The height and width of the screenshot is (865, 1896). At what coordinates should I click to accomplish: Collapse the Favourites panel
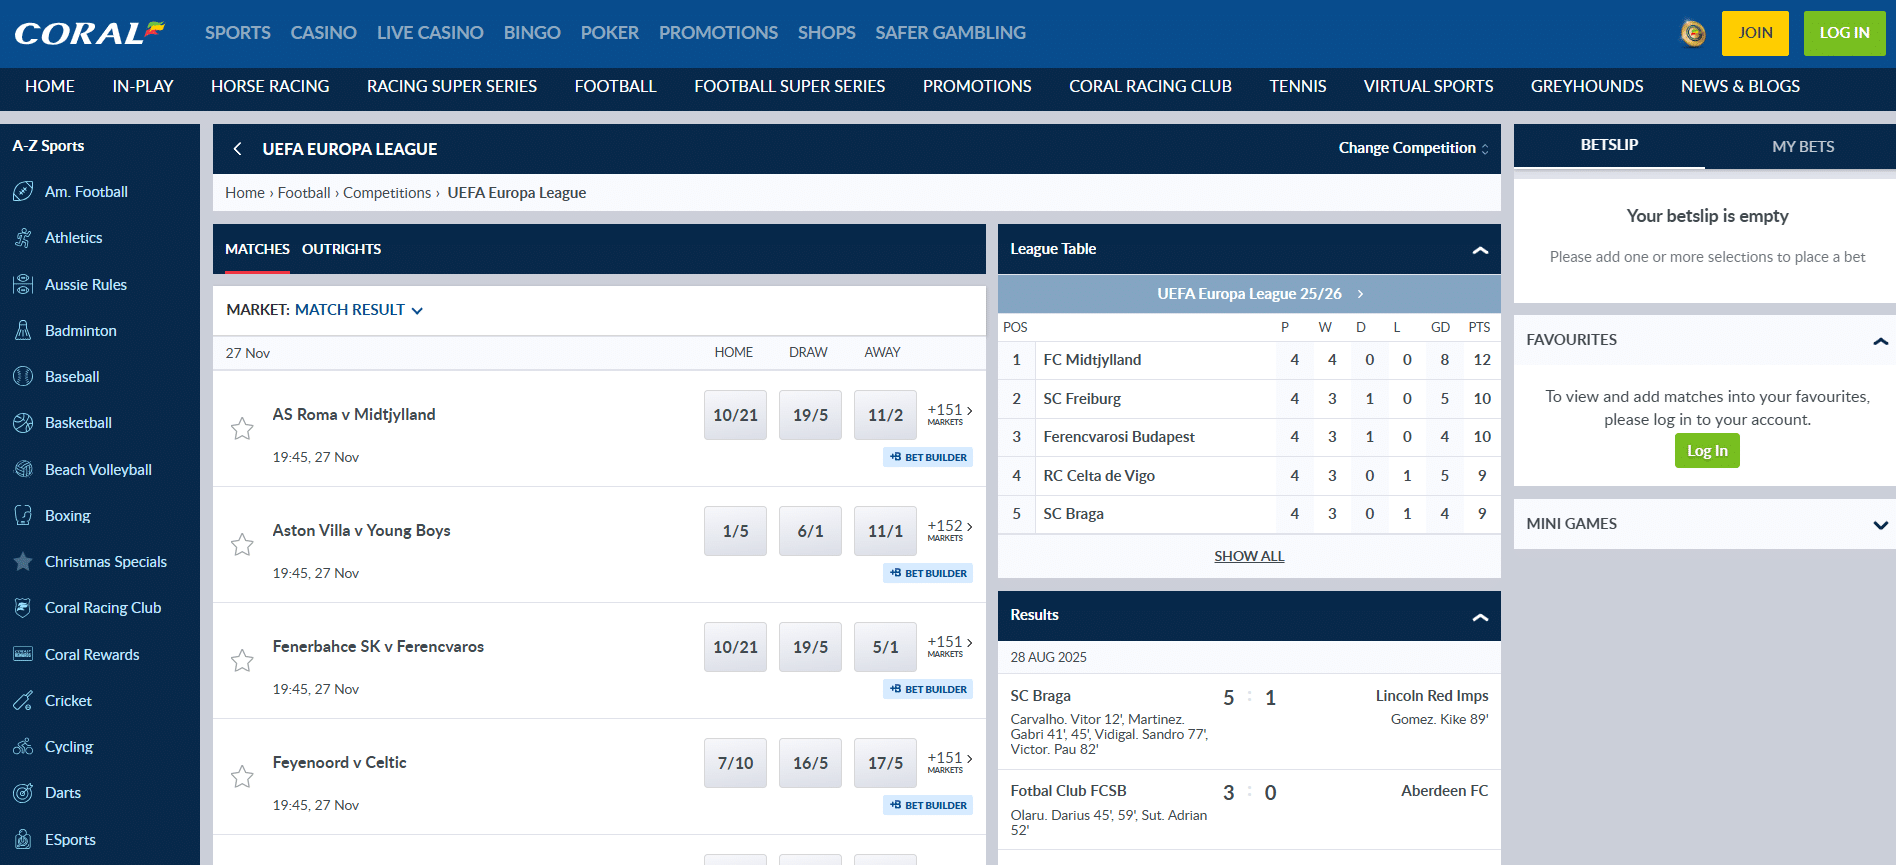pos(1880,341)
